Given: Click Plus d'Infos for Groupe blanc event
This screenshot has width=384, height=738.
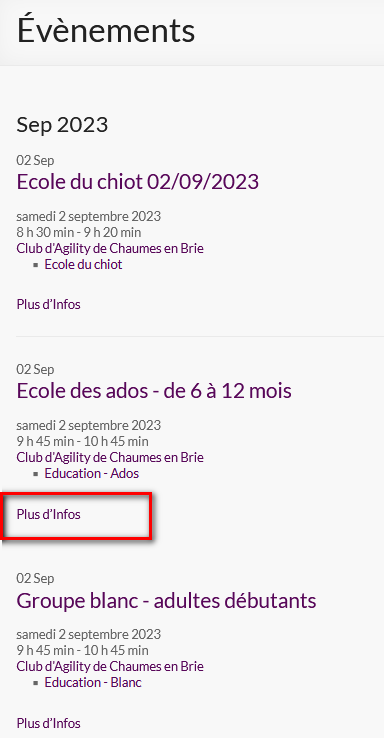Looking at the screenshot, I should (48, 723).
